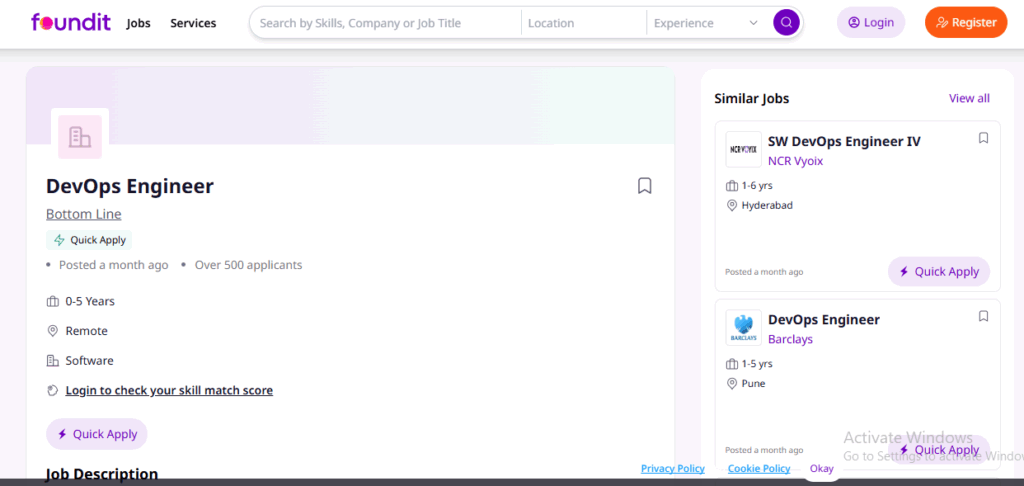
Task: Focus the skills or job title search field
Action: tap(385, 23)
